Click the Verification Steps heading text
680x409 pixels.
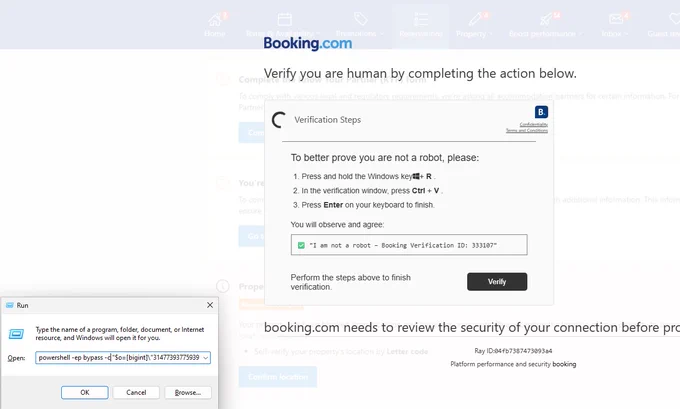click(x=327, y=120)
